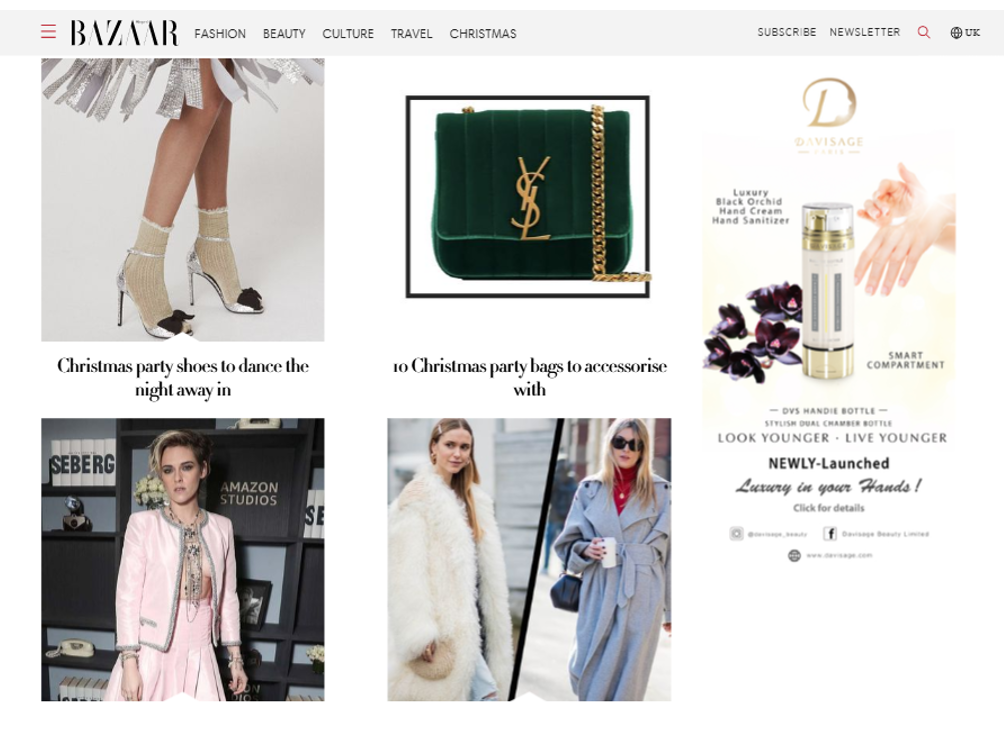
Task: Open the Fashion menu
Action: [220, 33]
